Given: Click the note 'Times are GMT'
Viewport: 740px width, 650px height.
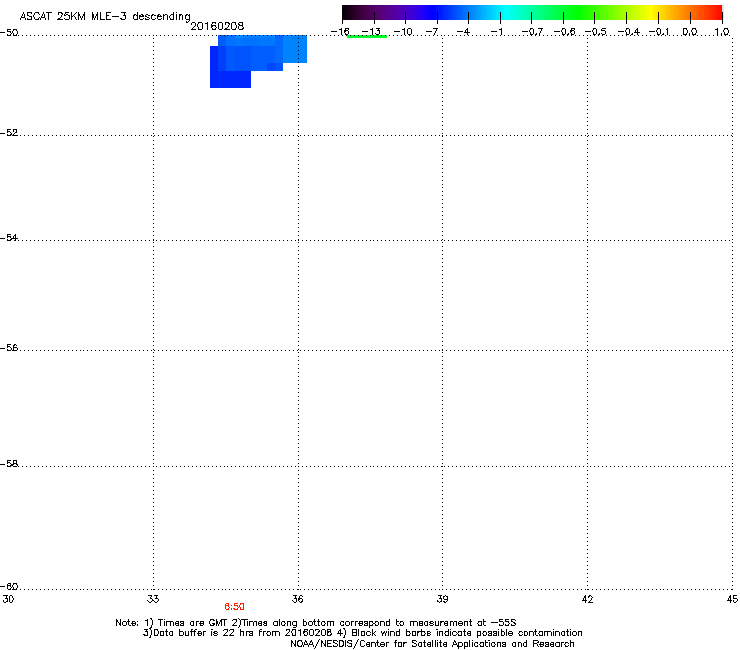Looking at the screenshot, I should (193, 623).
